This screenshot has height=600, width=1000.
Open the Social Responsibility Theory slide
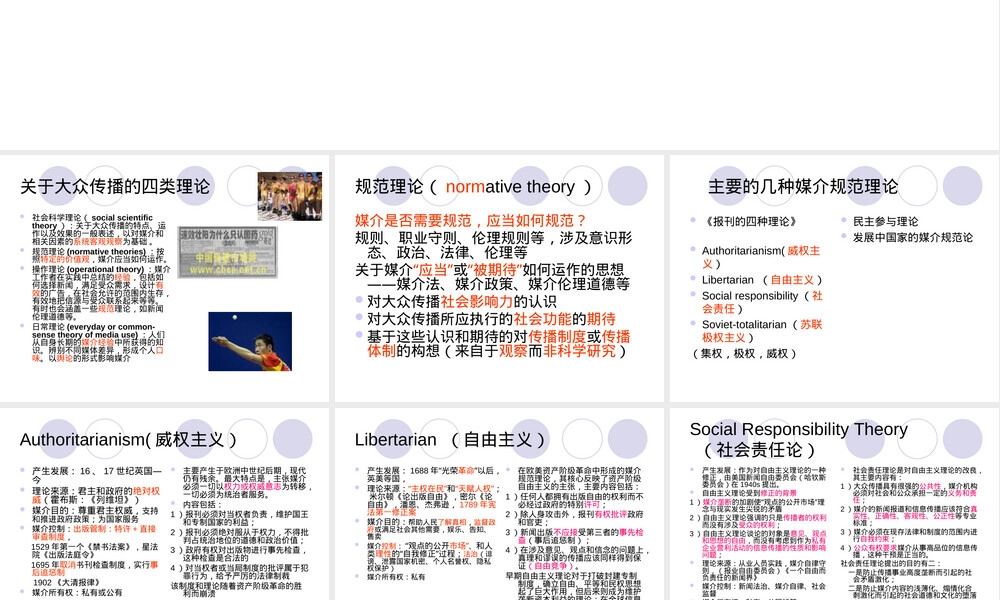coord(834,504)
